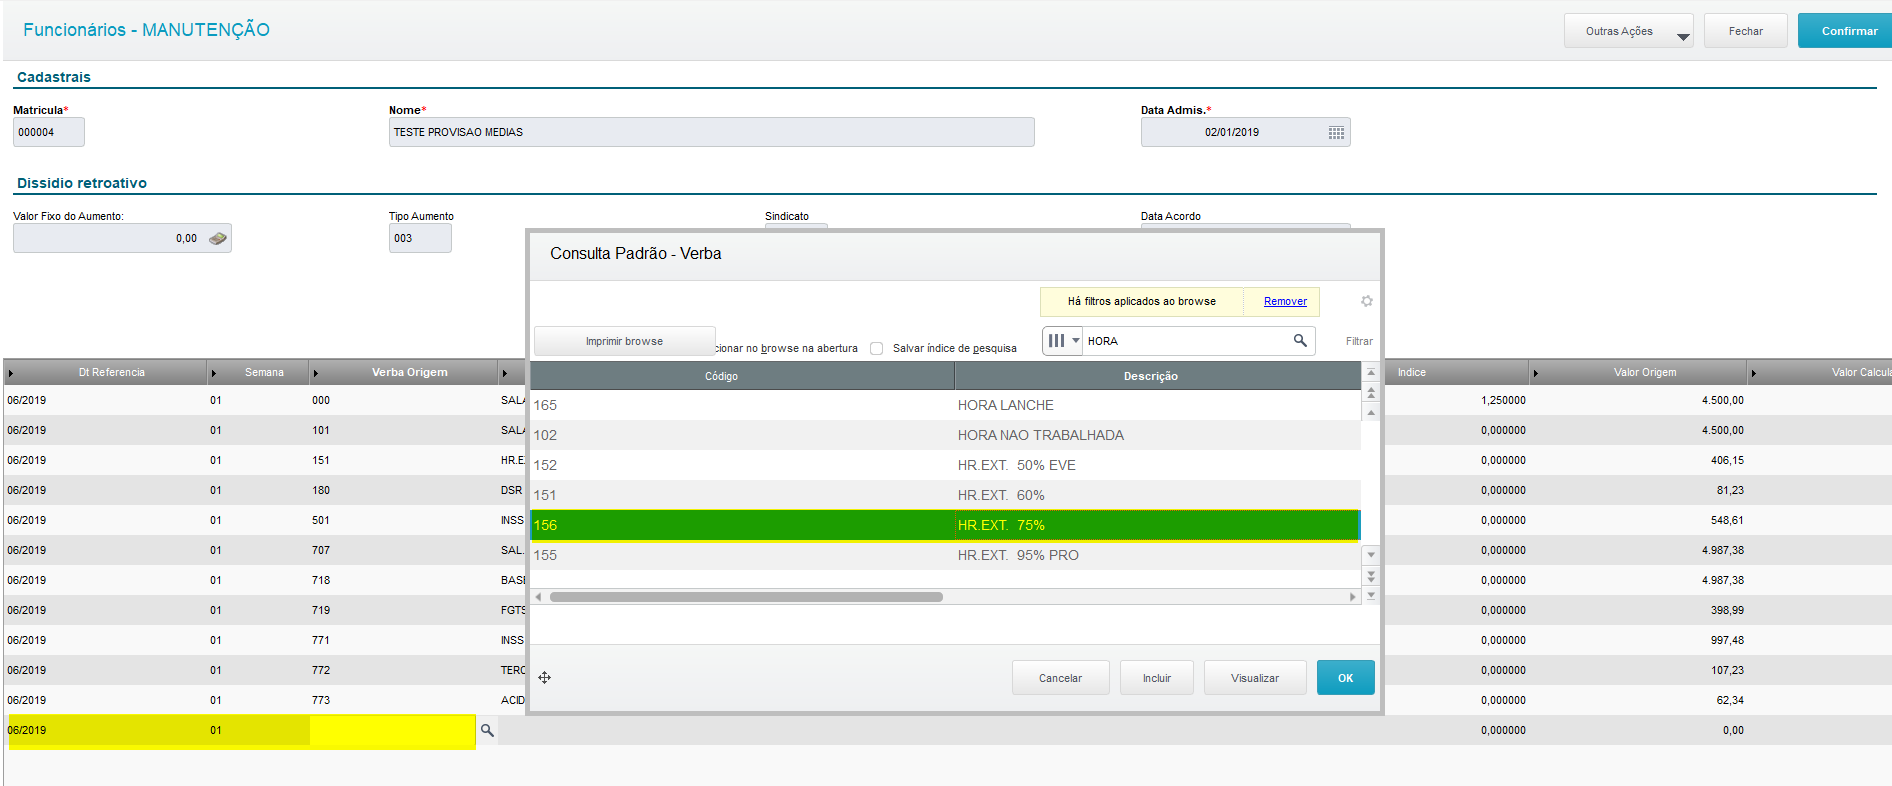Click the Incluir button
The width and height of the screenshot is (1892, 786).
point(1157,678)
